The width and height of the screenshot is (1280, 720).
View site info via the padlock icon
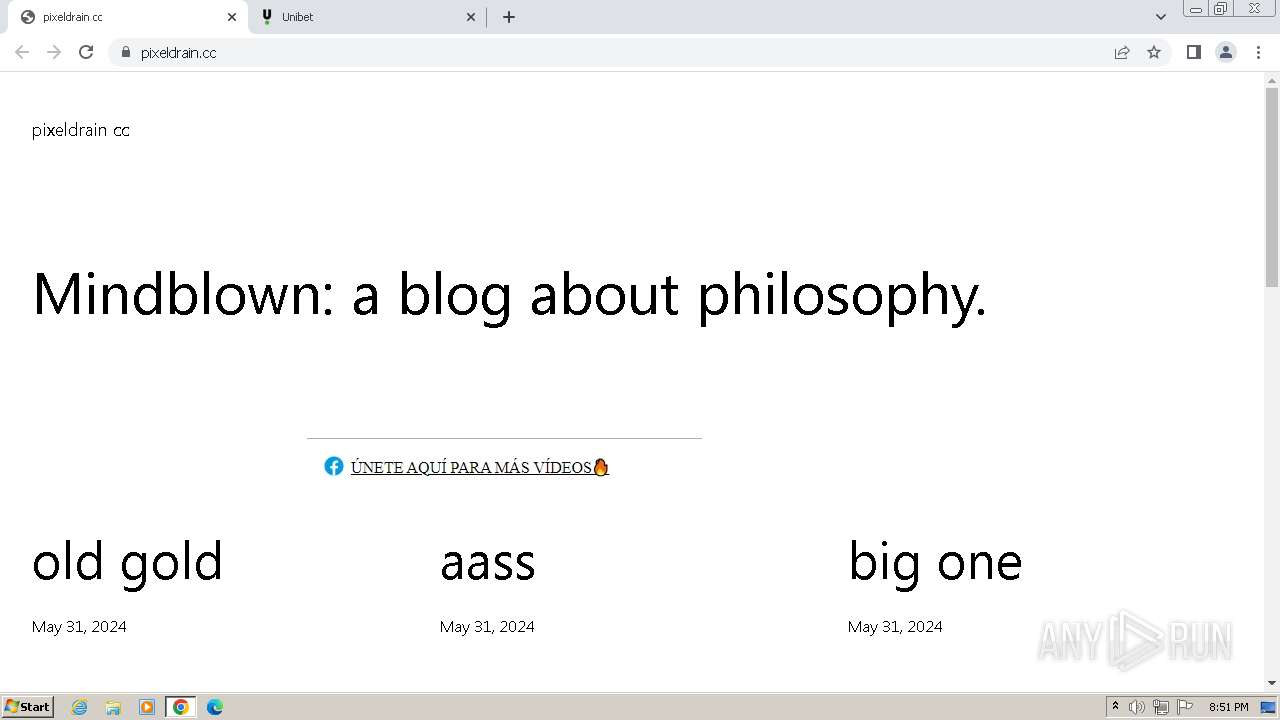pyautogui.click(x=125, y=52)
